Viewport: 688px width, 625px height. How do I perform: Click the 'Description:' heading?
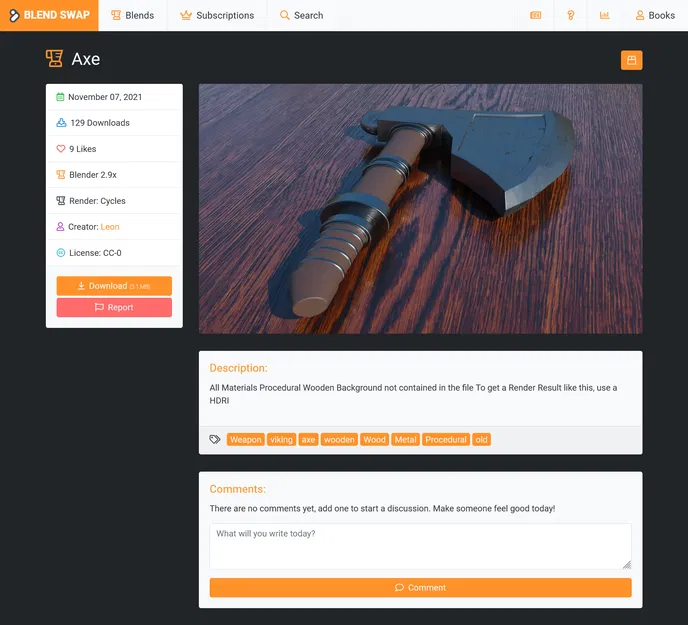238,368
